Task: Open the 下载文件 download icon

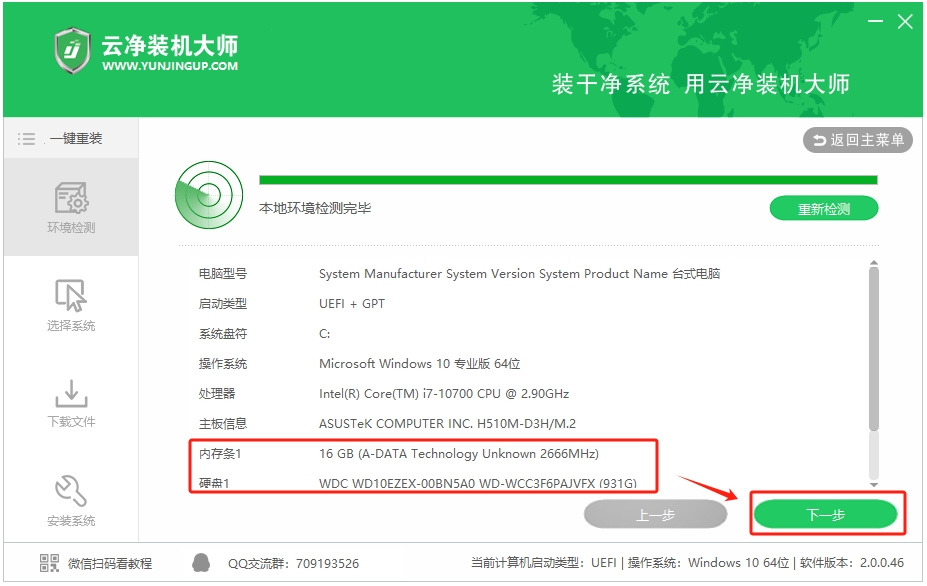Action: coord(71,393)
